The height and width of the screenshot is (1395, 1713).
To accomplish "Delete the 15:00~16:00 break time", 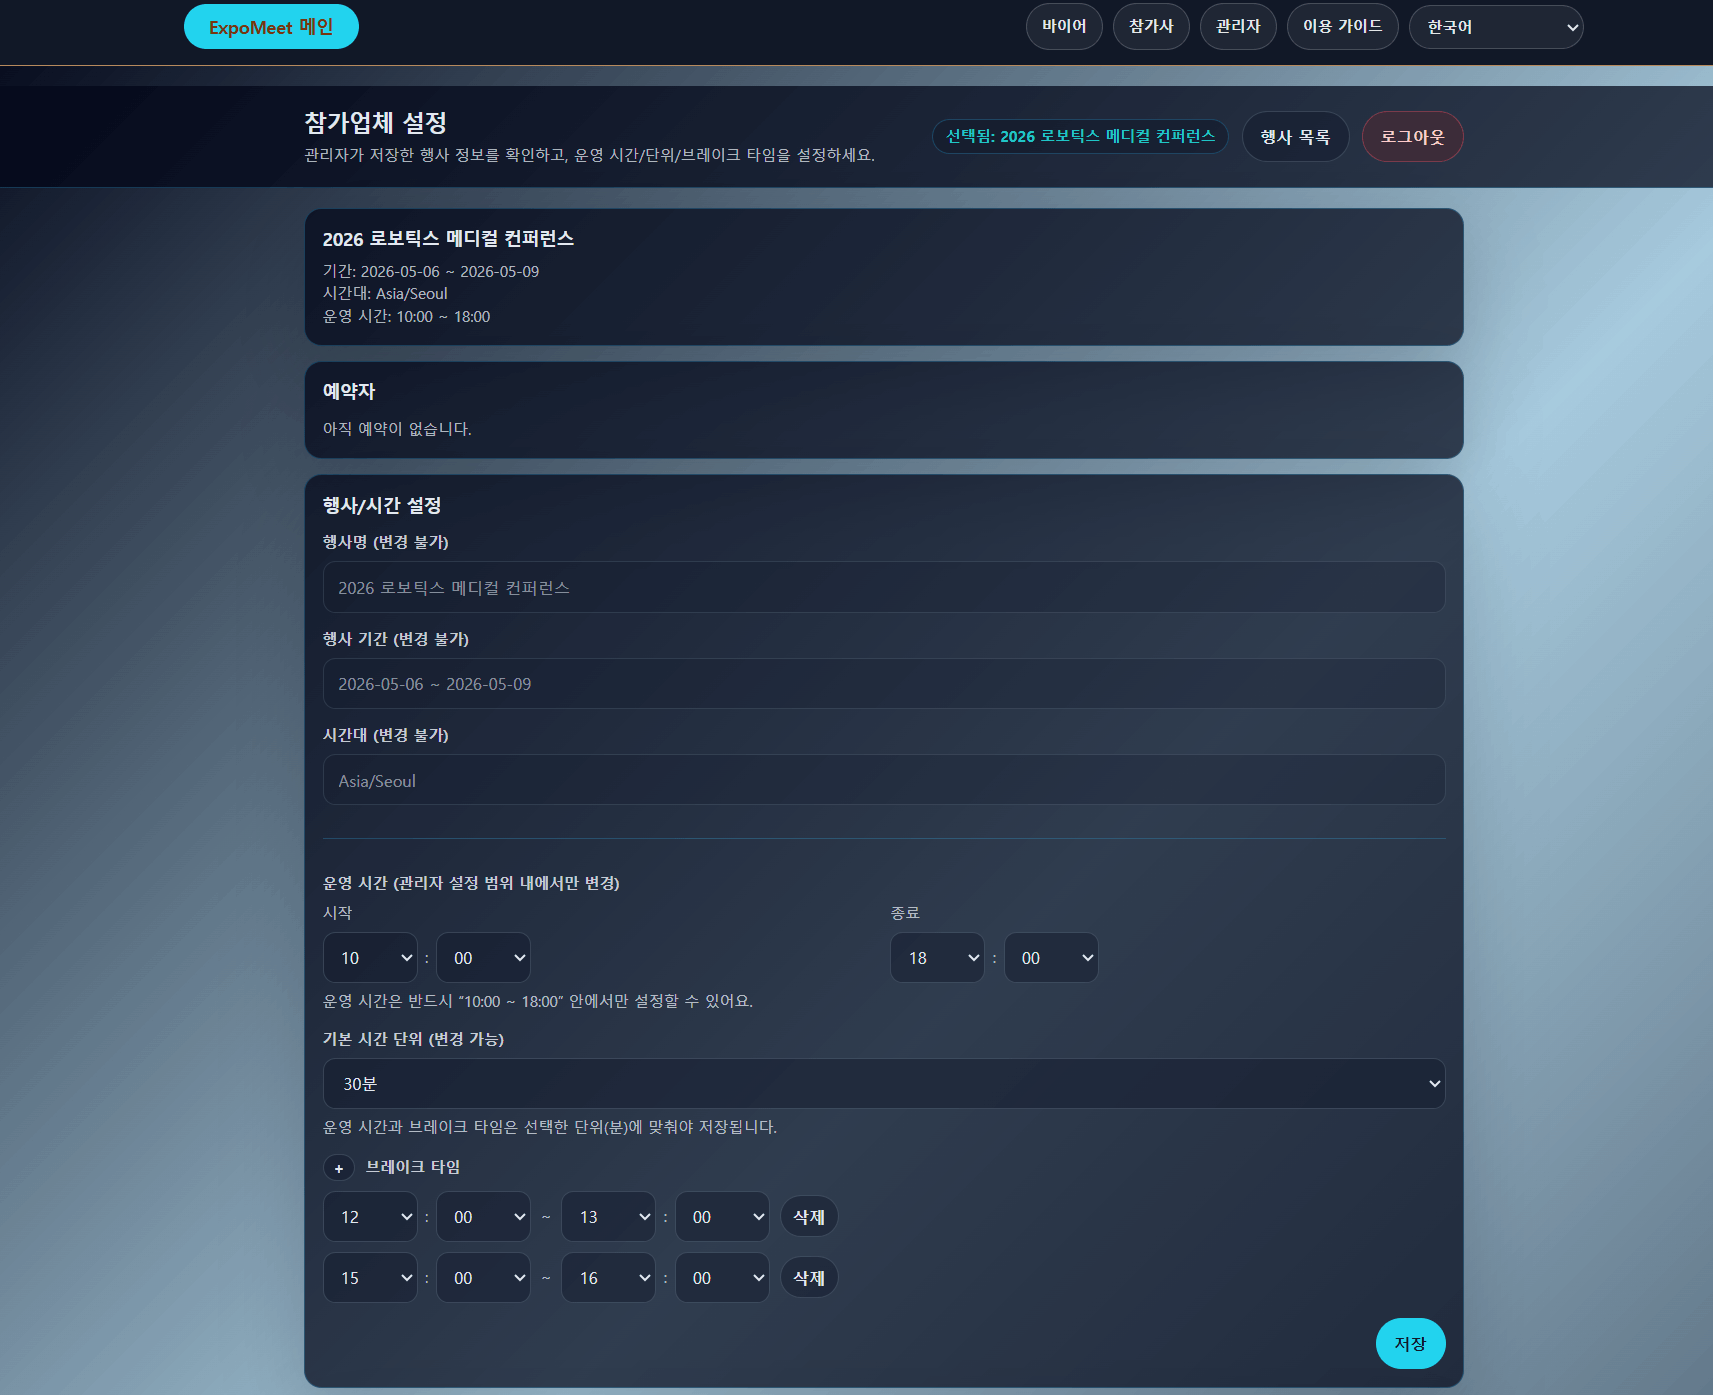I will click(809, 1277).
